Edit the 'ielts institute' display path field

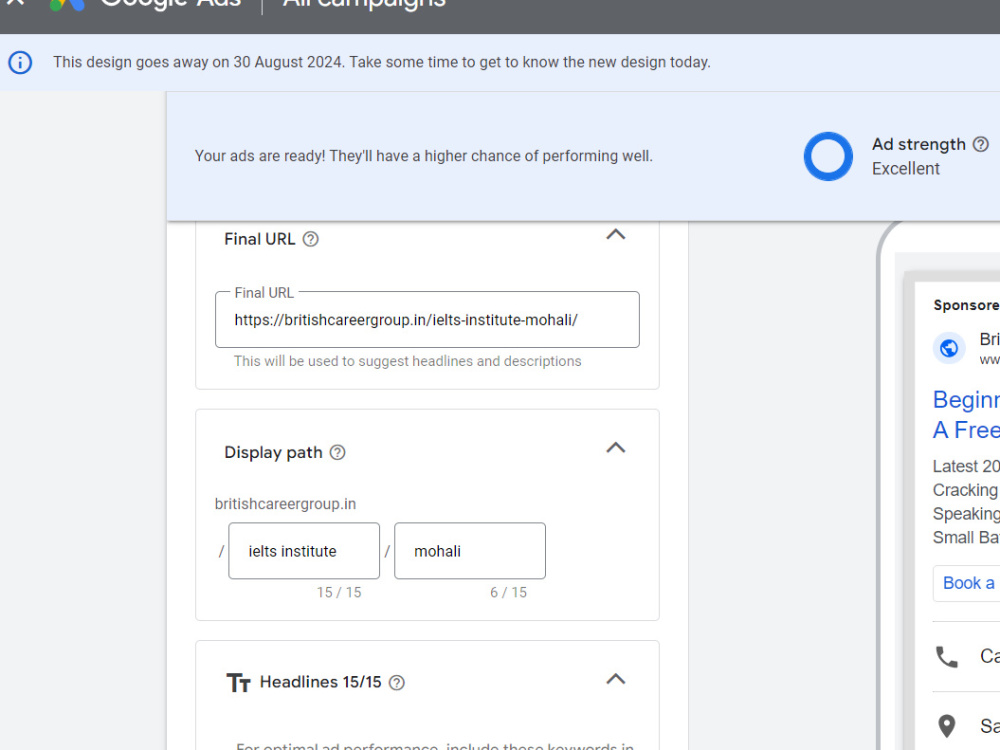pyautogui.click(x=304, y=551)
